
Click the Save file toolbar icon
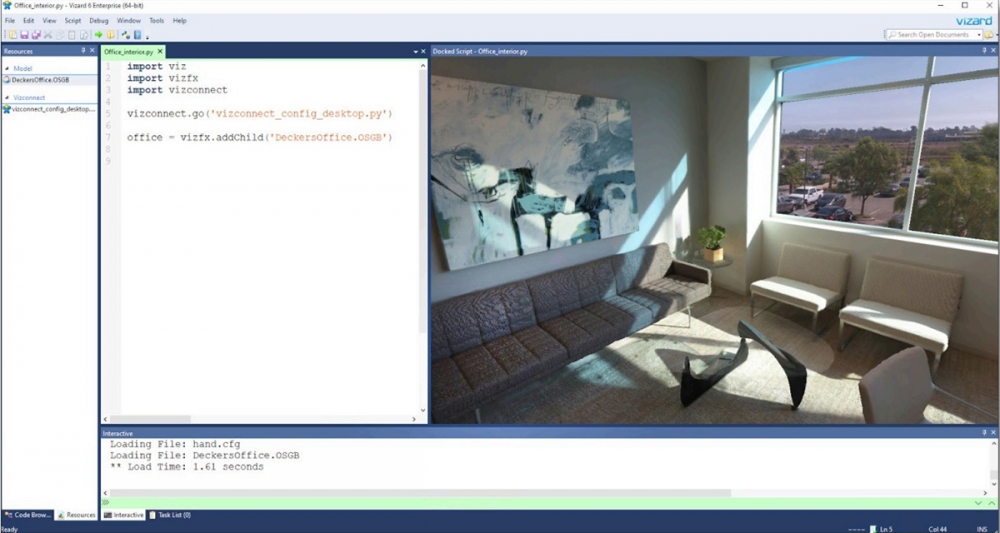click(x=23, y=35)
